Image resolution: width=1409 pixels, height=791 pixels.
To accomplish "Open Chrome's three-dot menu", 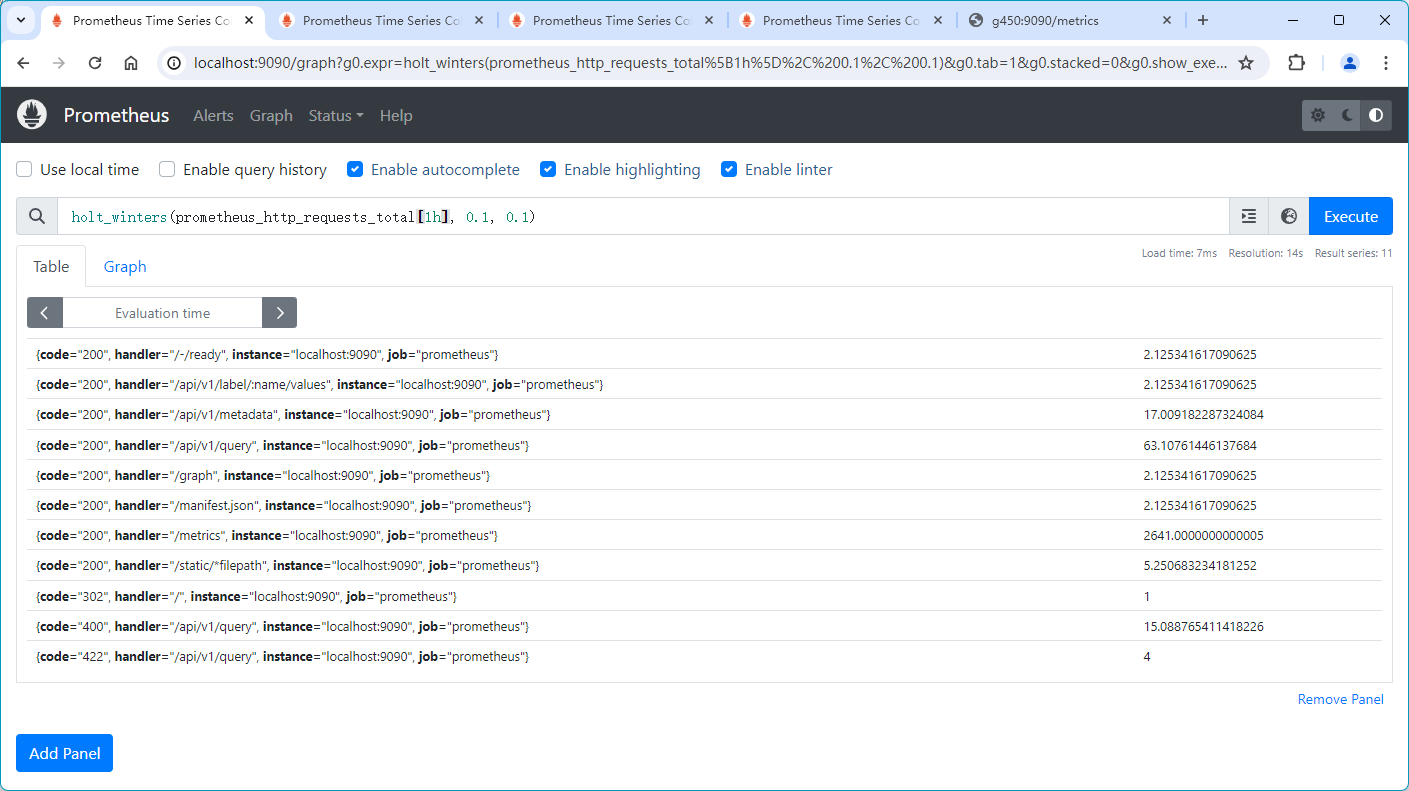I will (1386, 63).
